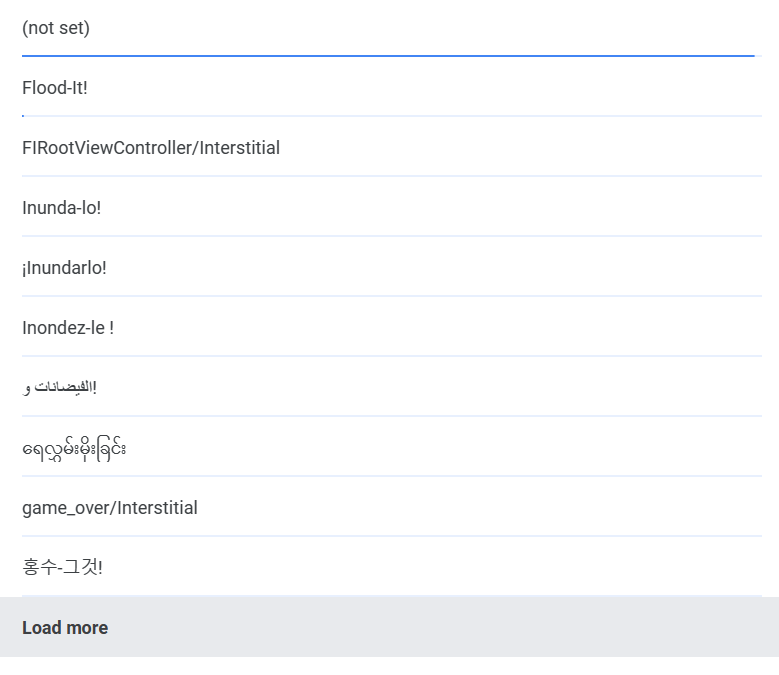Image resolution: width=779 pixels, height=675 pixels.
Task: Select the "(not set)" row
Action: click(x=391, y=28)
